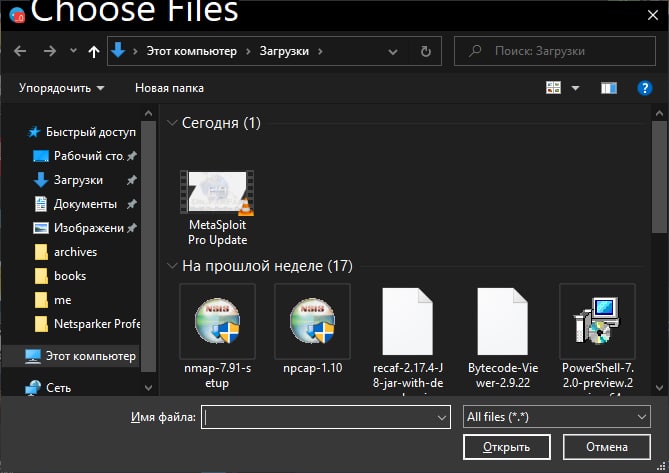Toggle the preview pane icon

(x=609, y=88)
